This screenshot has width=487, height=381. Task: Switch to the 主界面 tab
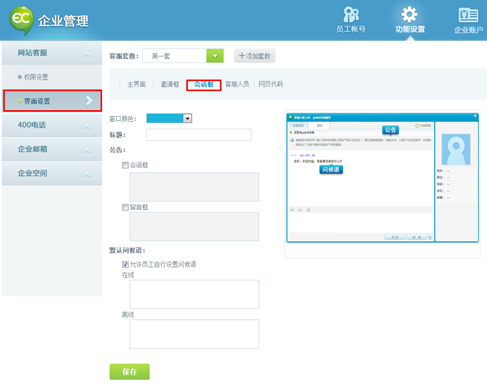click(137, 84)
